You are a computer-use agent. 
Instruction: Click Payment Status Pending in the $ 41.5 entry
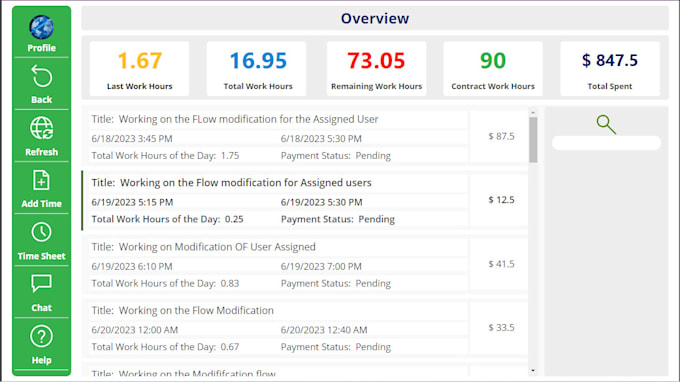pyautogui.click(x=336, y=284)
